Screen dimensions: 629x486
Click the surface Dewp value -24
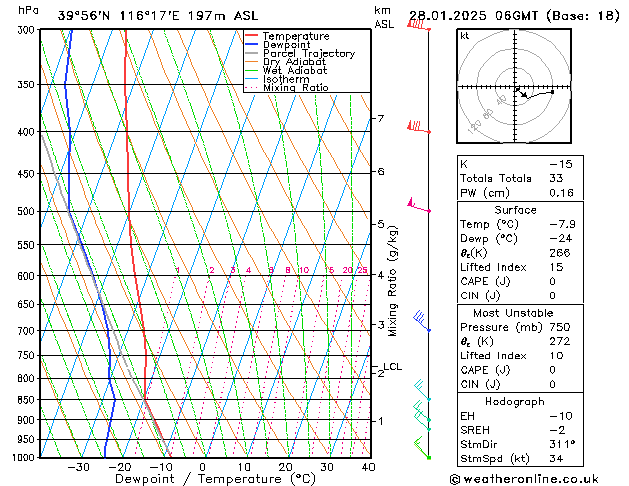click(x=560, y=239)
